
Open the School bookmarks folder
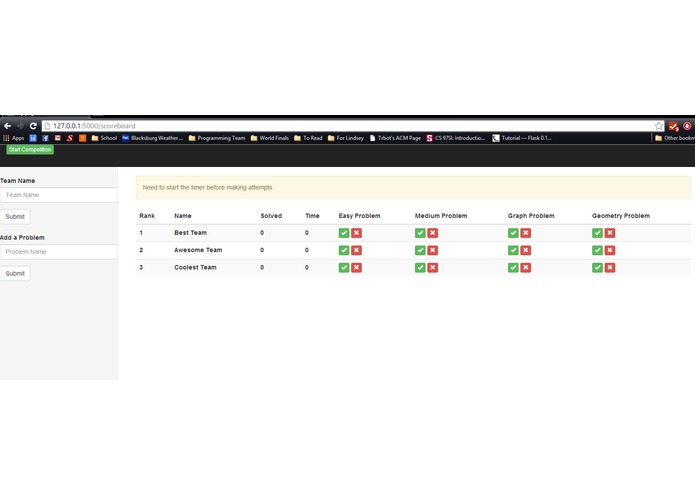[x=104, y=138]
